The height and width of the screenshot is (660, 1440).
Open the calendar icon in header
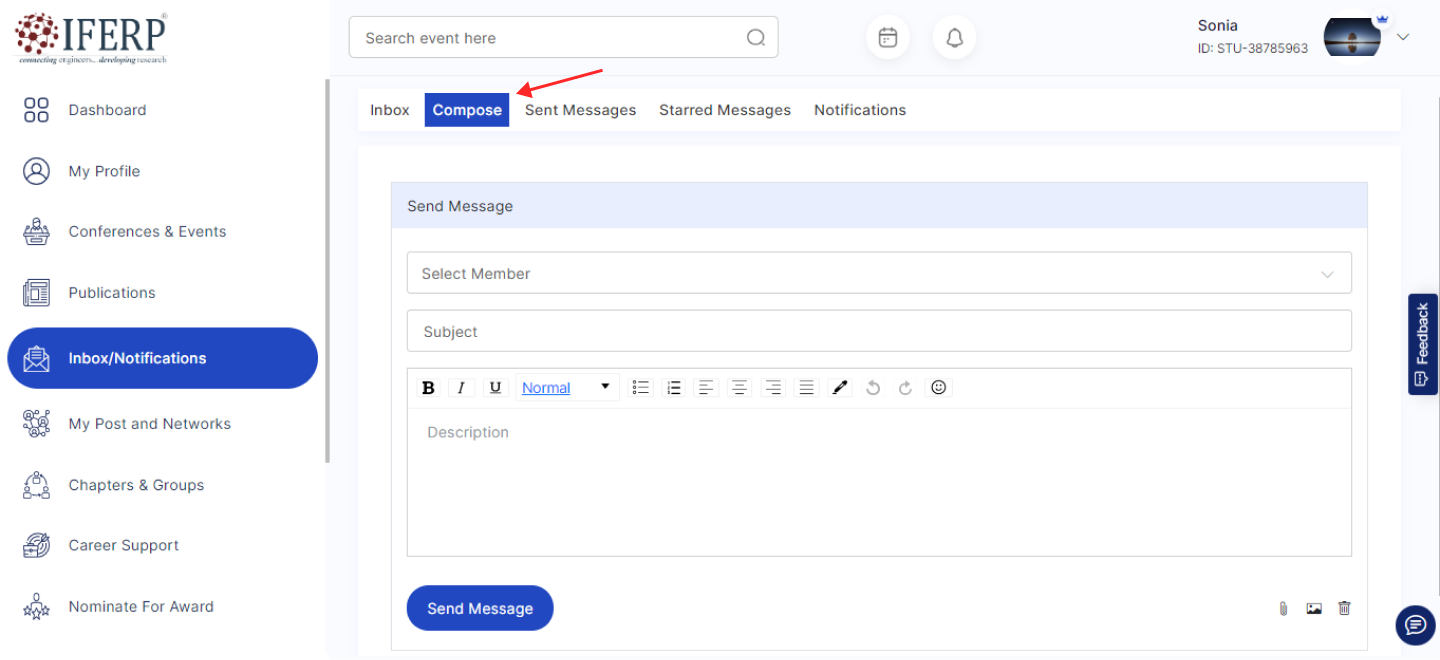(887, 38)
